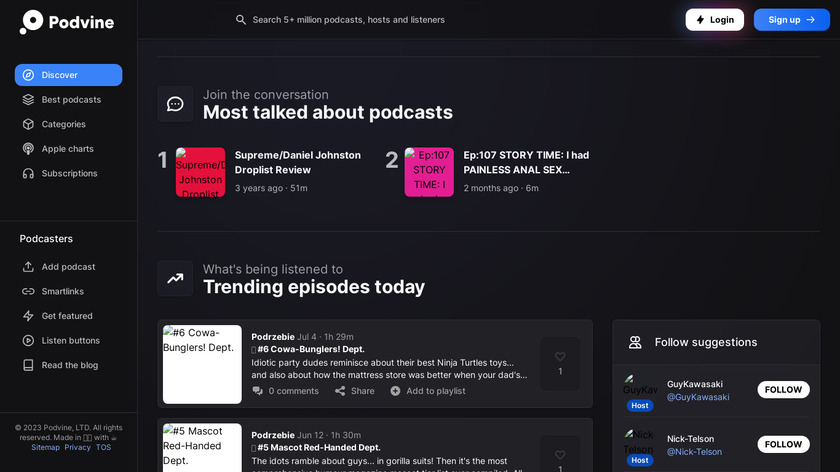840x472 pixels.
Task: Open Categories from the sidebar
Action: 63,124
